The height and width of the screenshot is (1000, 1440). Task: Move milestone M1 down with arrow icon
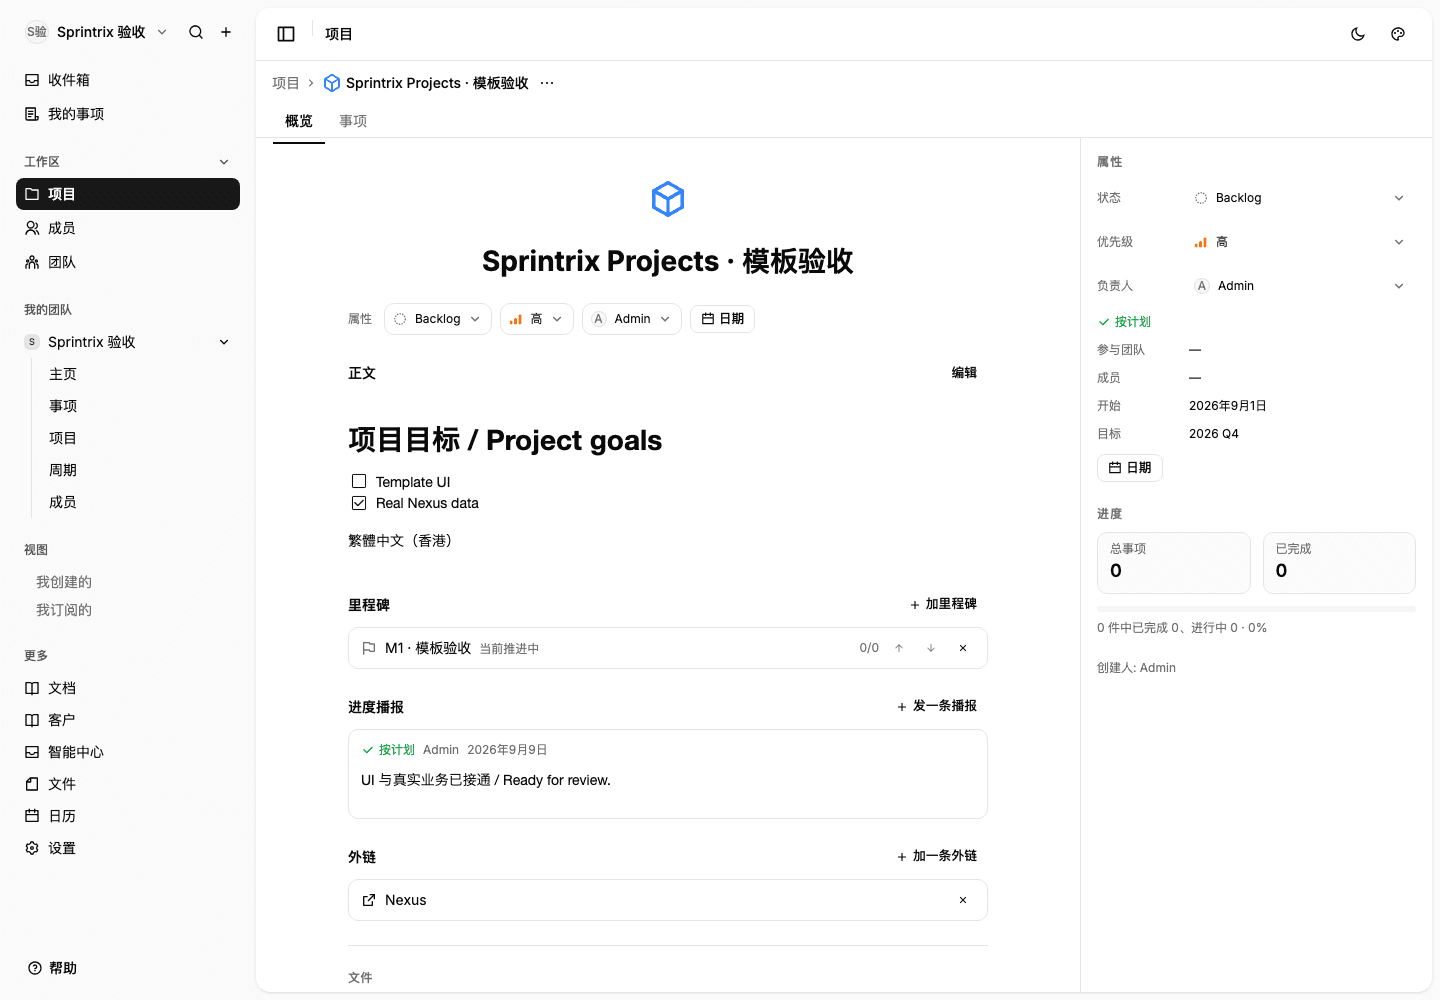point(931,648)
